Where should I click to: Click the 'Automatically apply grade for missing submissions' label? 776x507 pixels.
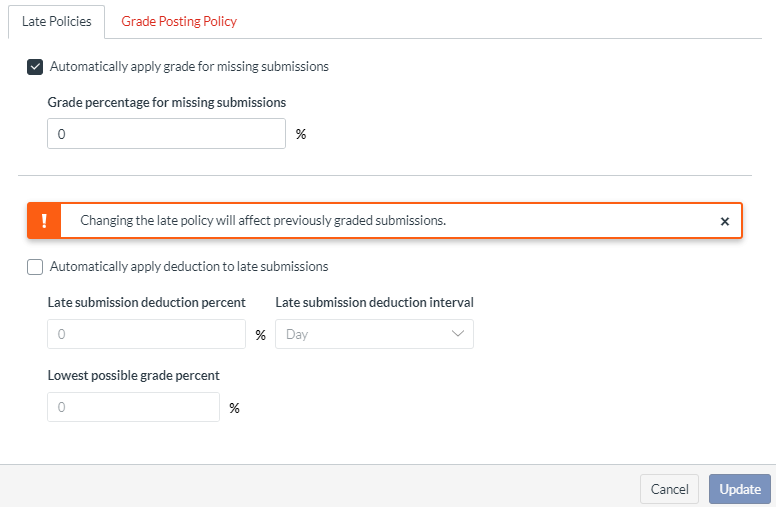pos(189,67)
